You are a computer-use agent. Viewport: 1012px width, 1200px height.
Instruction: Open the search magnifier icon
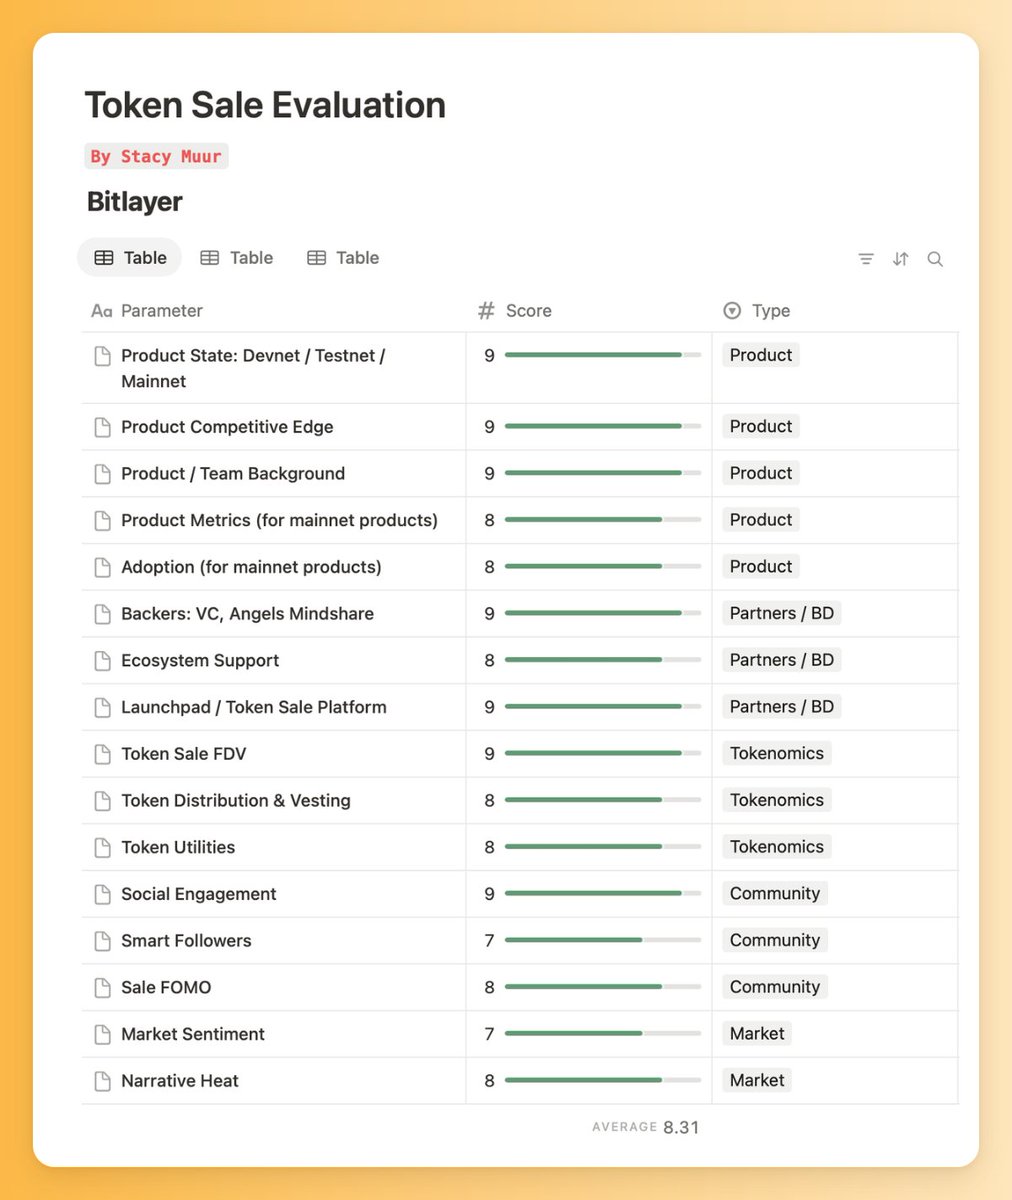pyautogui.click(x=935, y=259)
